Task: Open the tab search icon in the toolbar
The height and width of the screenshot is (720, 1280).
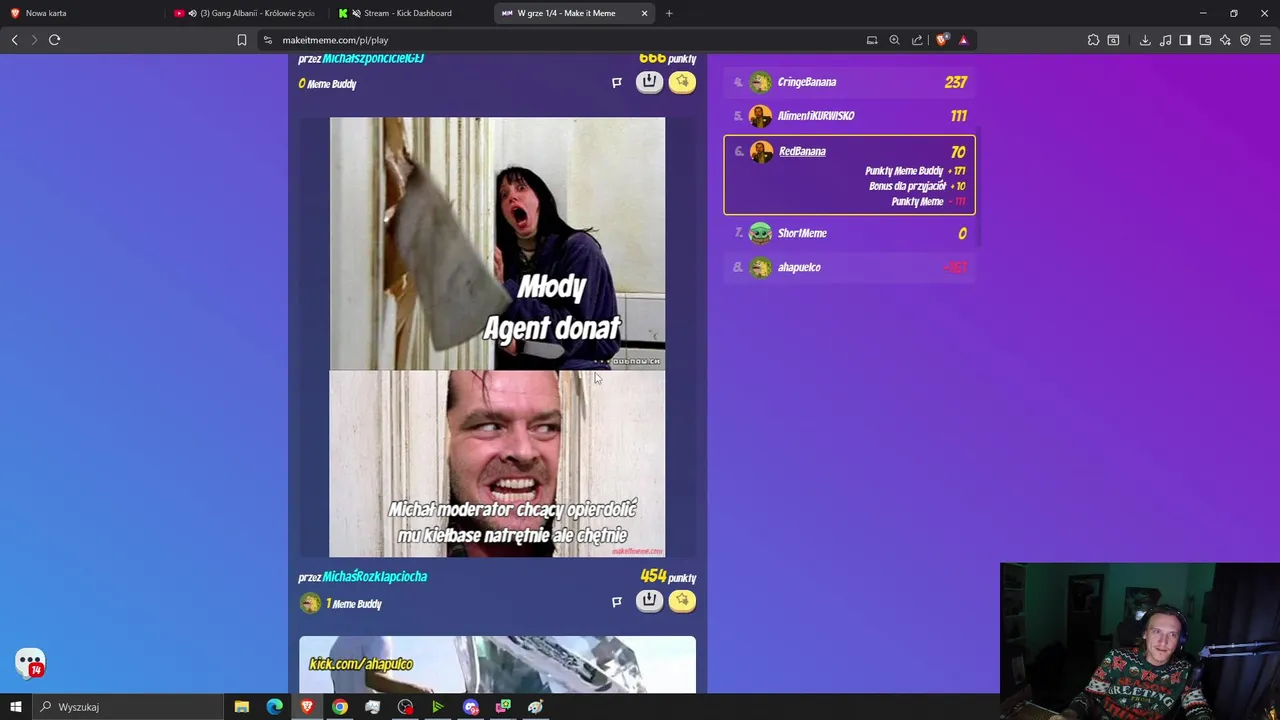Action: click(x=1113, y=40)
